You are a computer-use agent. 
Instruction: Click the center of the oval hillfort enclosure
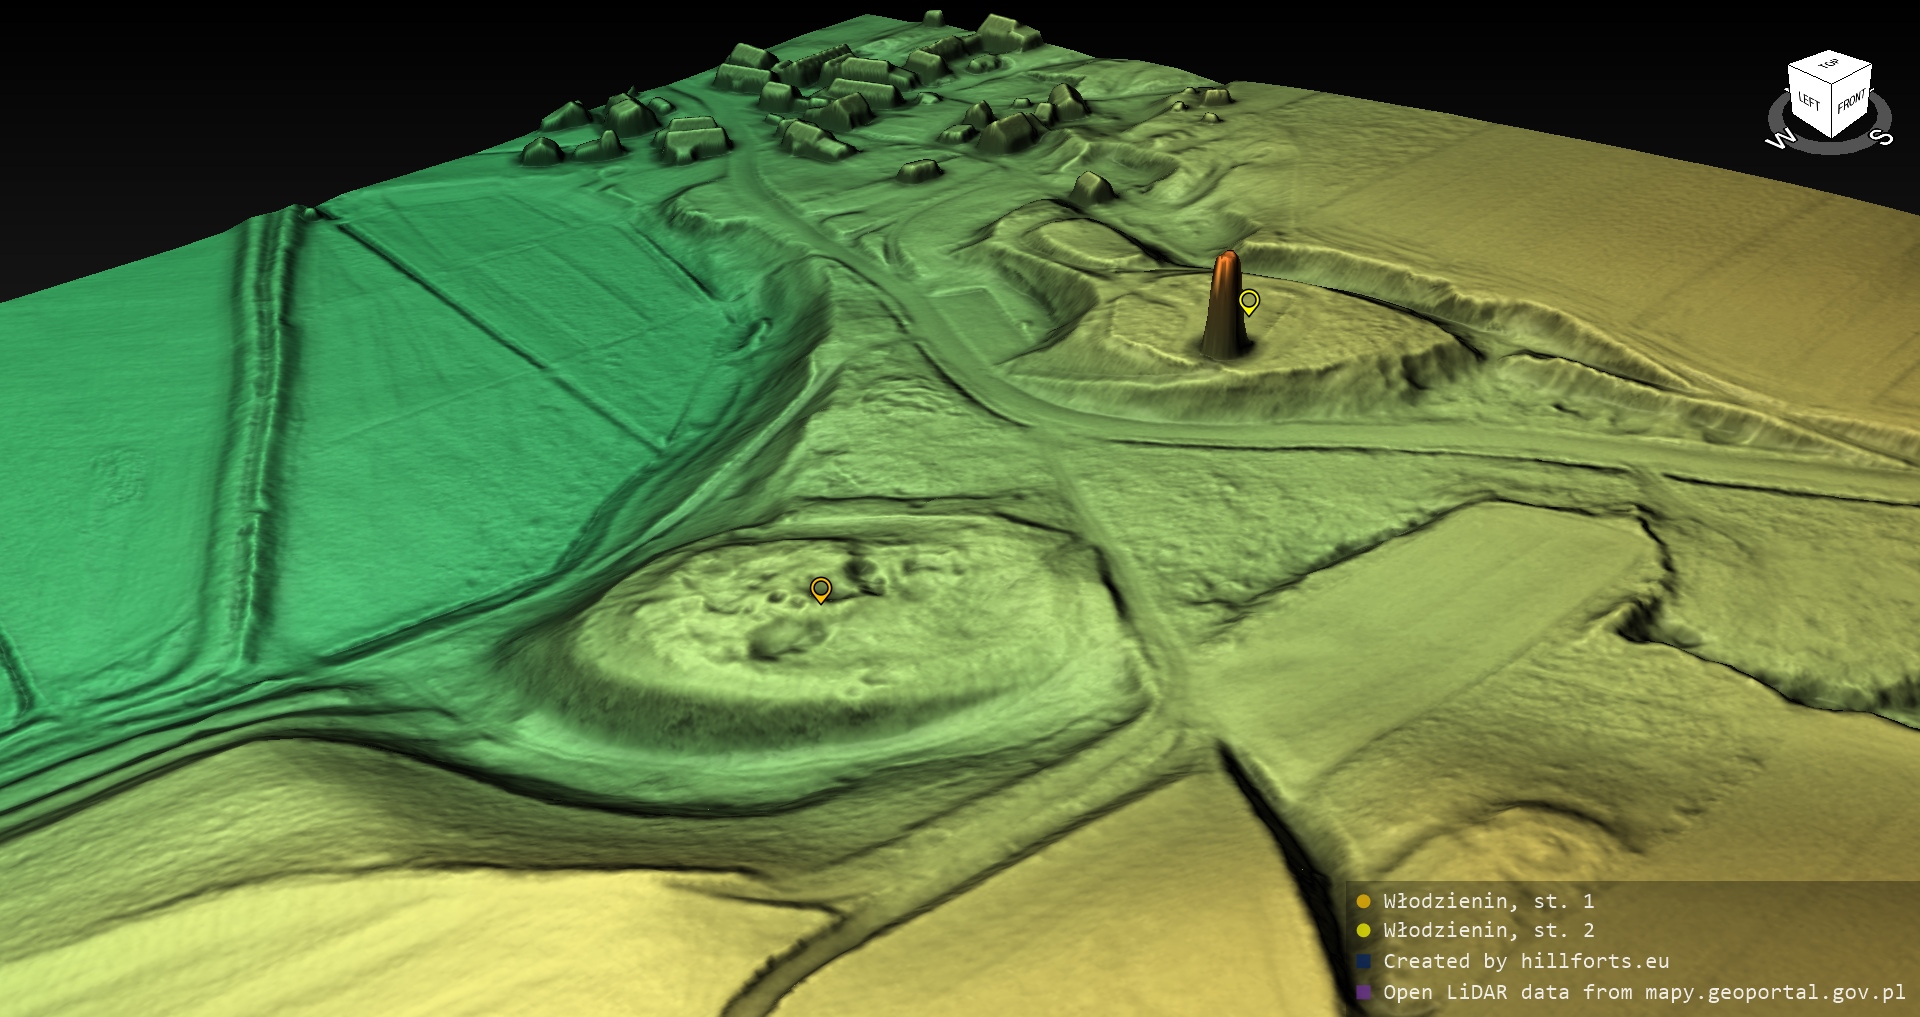[800, 630]
